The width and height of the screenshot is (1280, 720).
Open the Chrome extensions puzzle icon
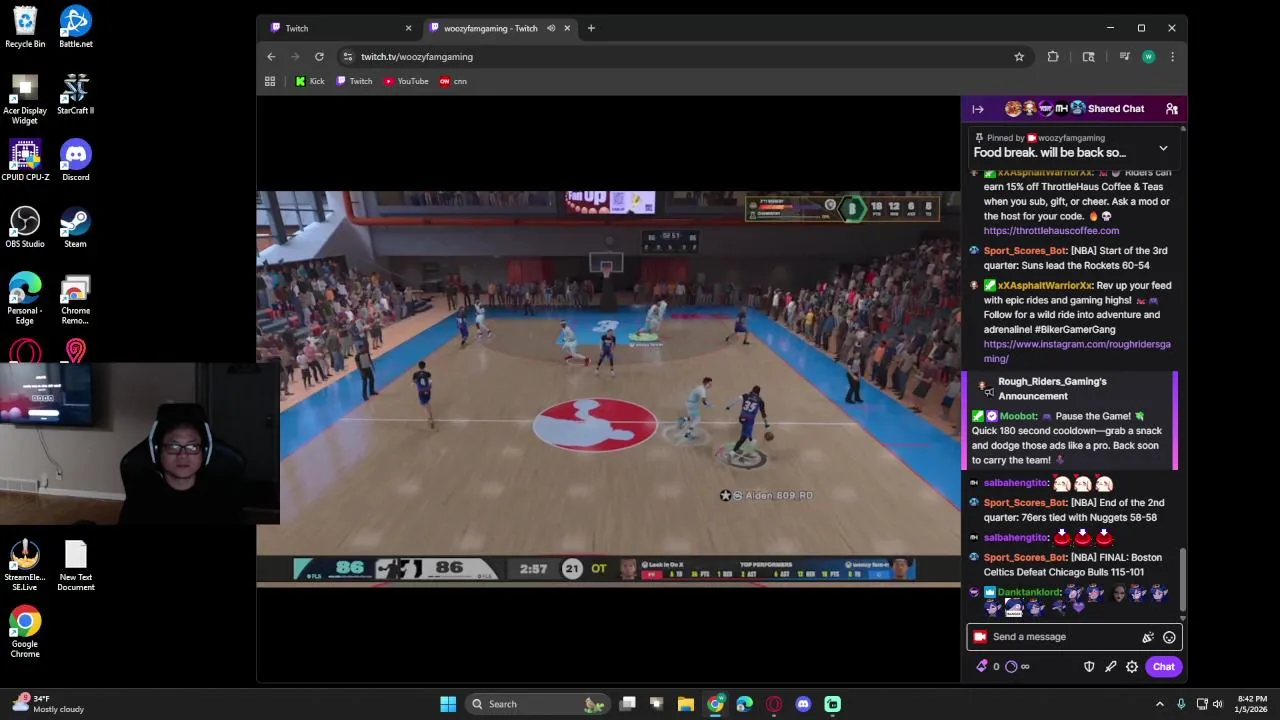click(1053, 57)
